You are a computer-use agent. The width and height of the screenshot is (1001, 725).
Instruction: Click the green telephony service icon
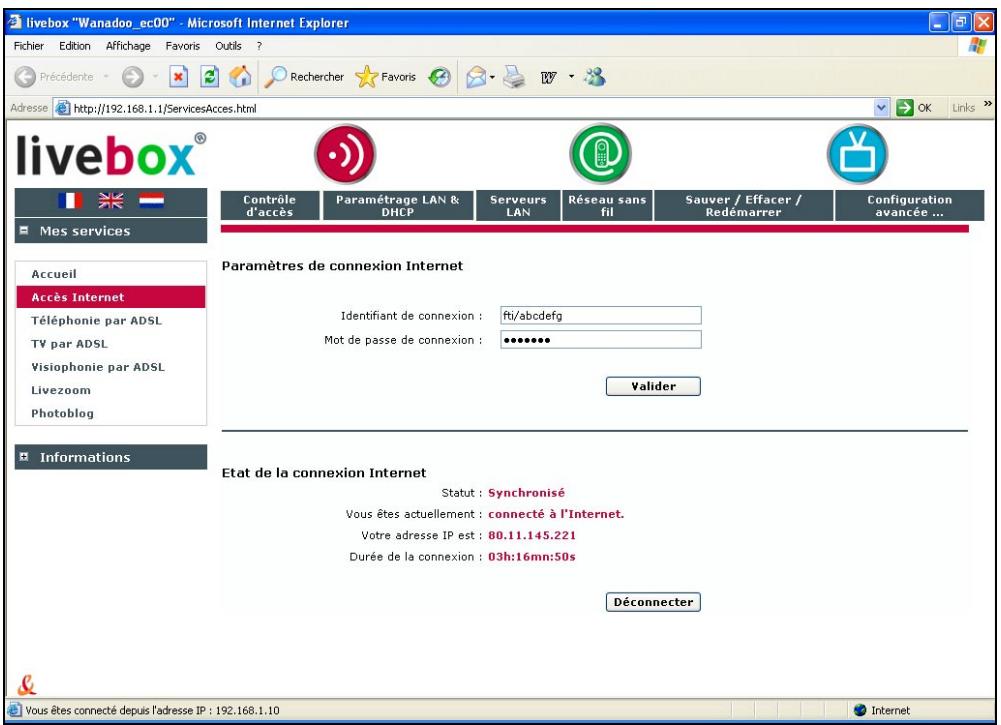click(600, 154)
